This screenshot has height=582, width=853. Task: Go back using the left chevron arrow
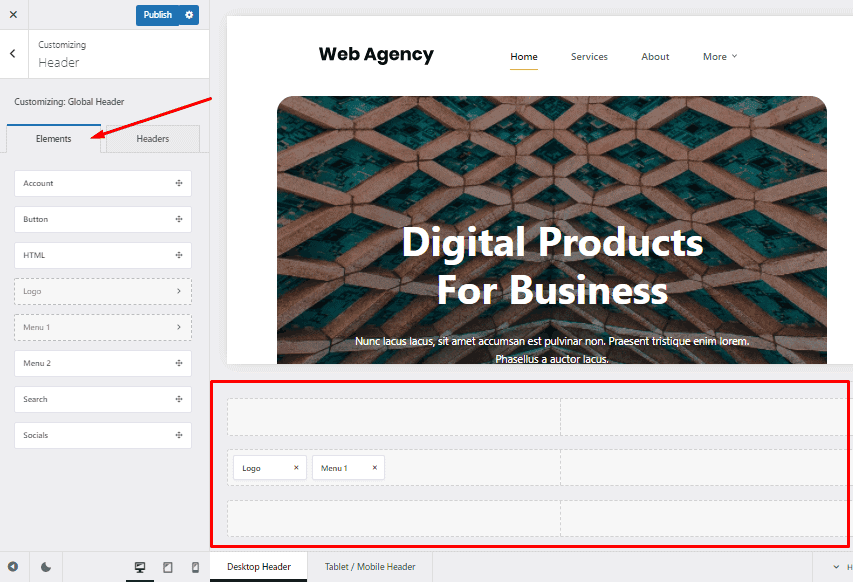(12, 54)
